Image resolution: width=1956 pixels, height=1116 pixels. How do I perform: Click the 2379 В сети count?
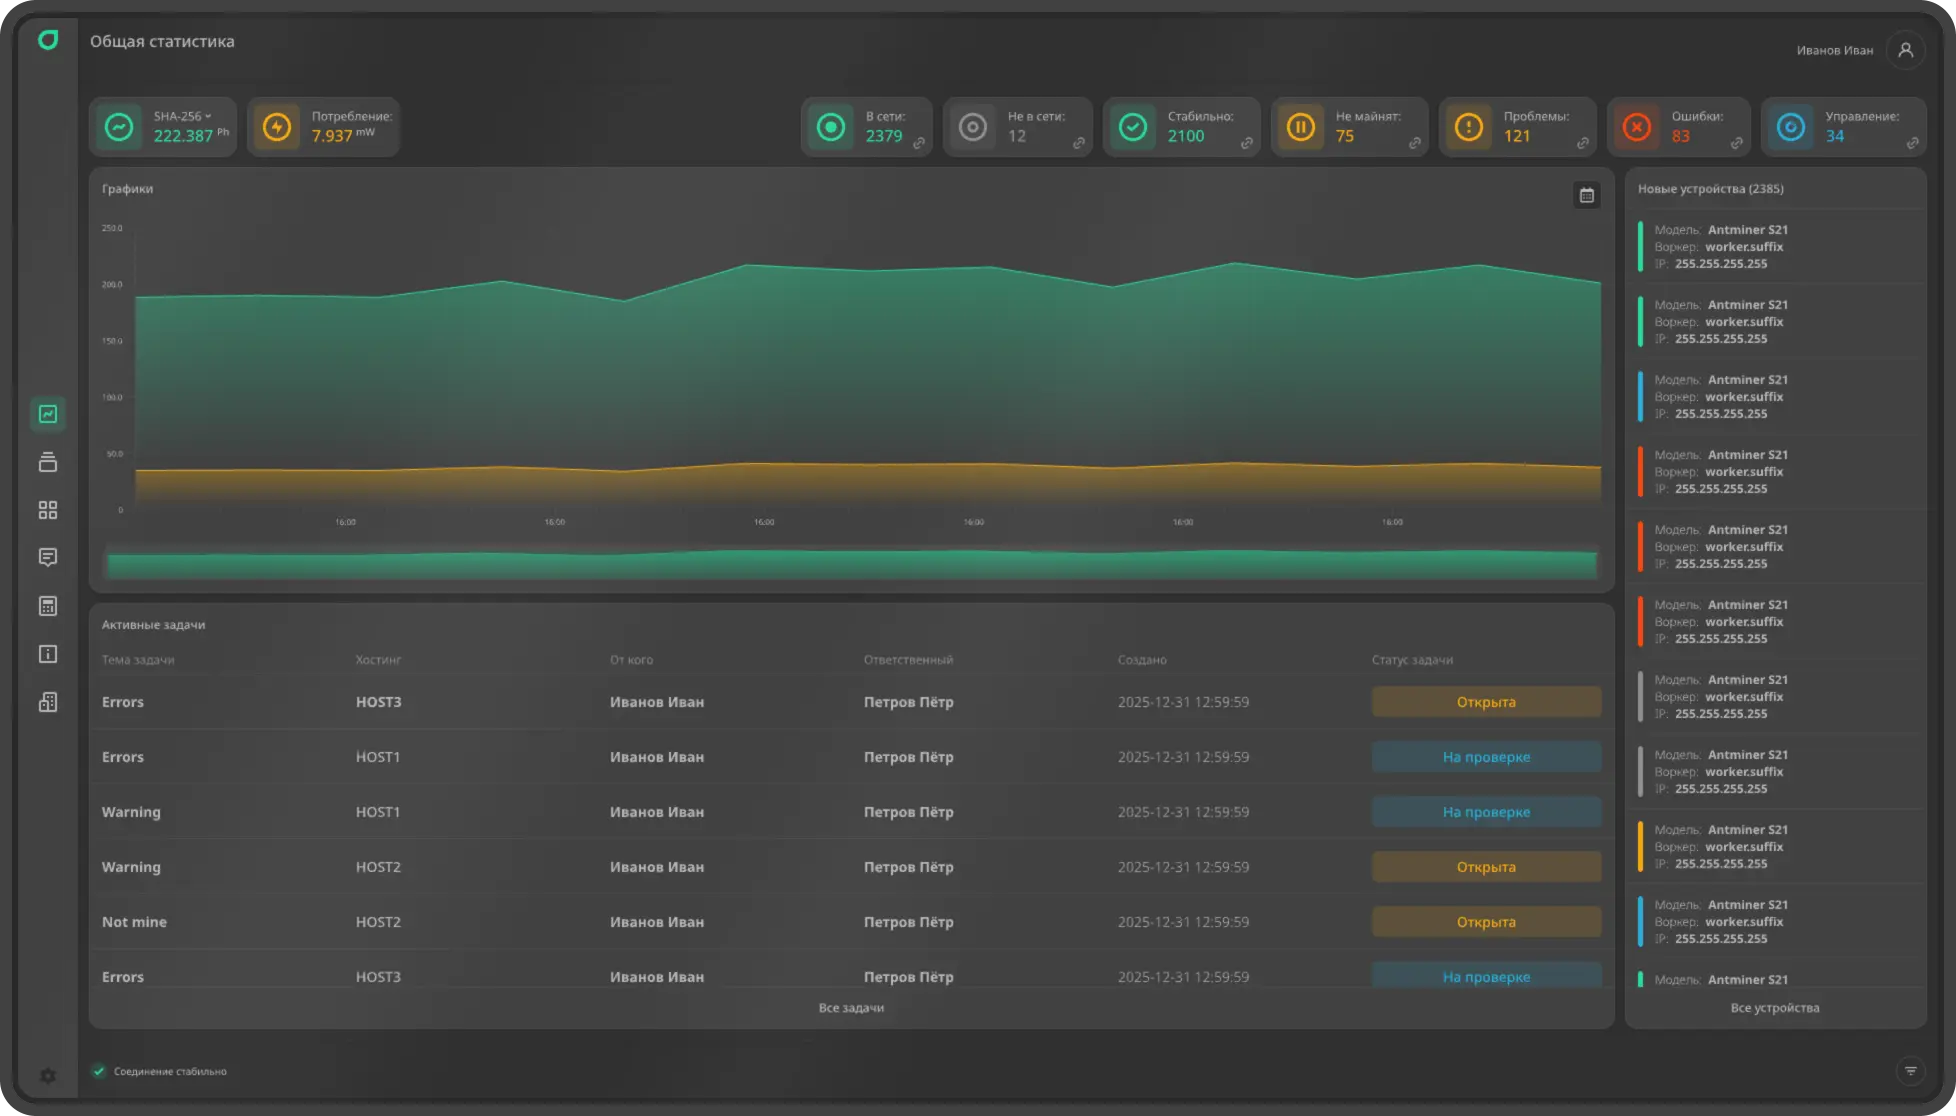(x=884, y=136)
